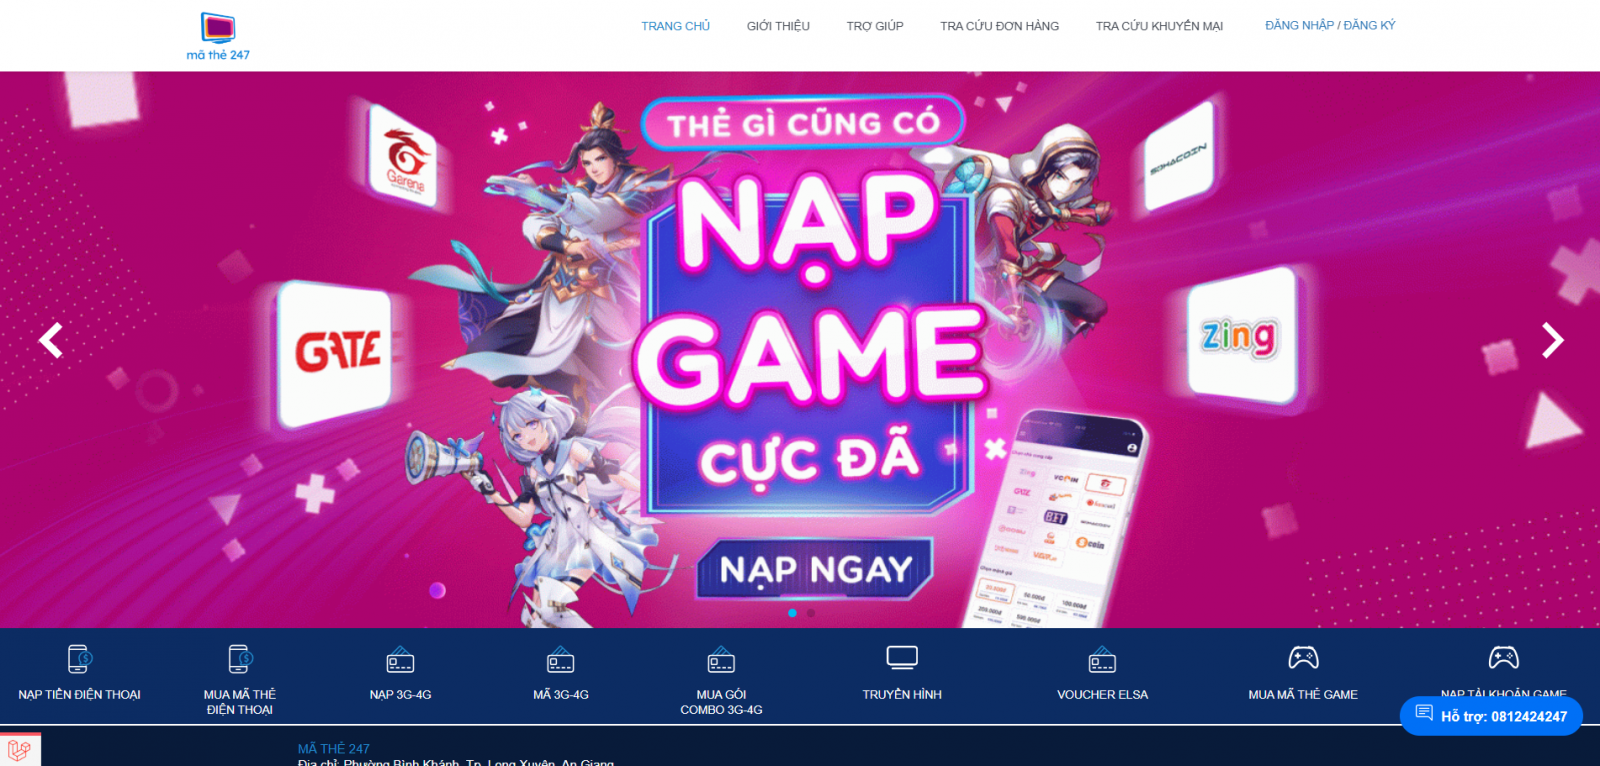Select the Mua mã thẻ điện thoại icon
Screen dimensions: 1600x766
(240, 659)
